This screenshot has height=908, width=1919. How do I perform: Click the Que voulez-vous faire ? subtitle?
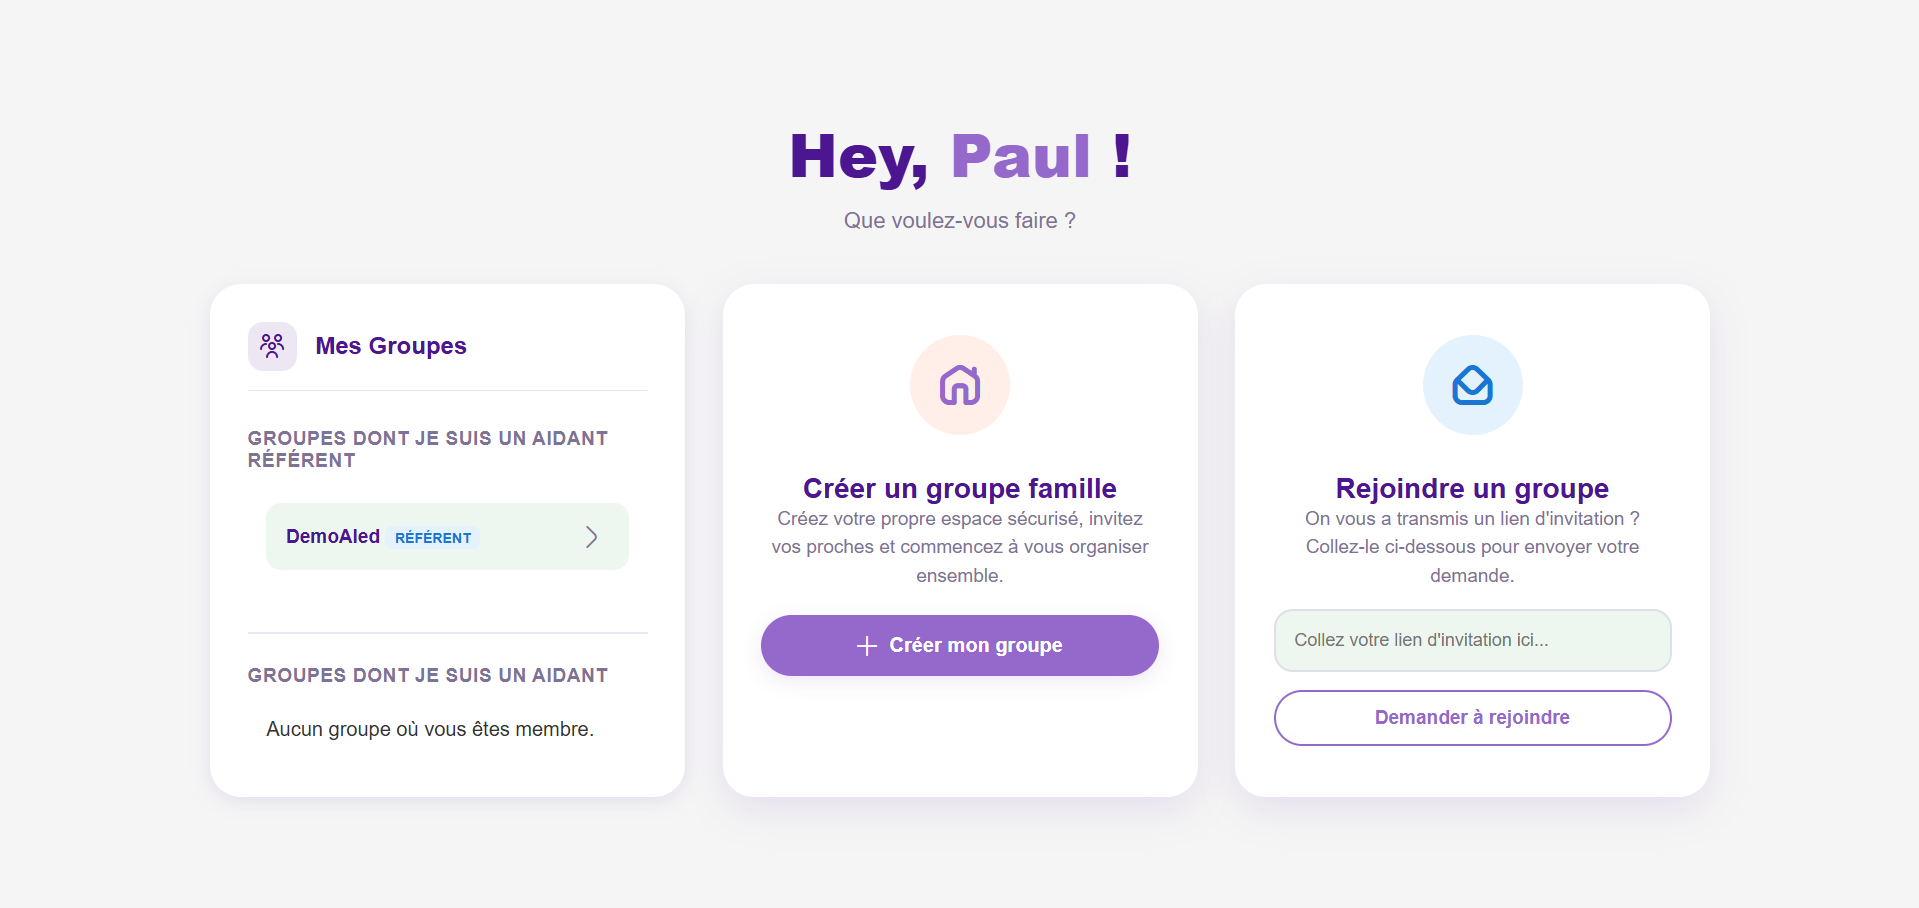tap(959, 221)
